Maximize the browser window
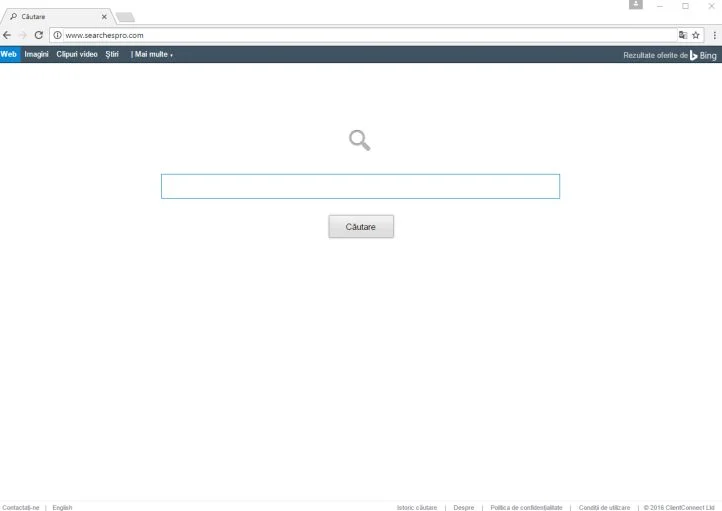 [x=685, y=6]
